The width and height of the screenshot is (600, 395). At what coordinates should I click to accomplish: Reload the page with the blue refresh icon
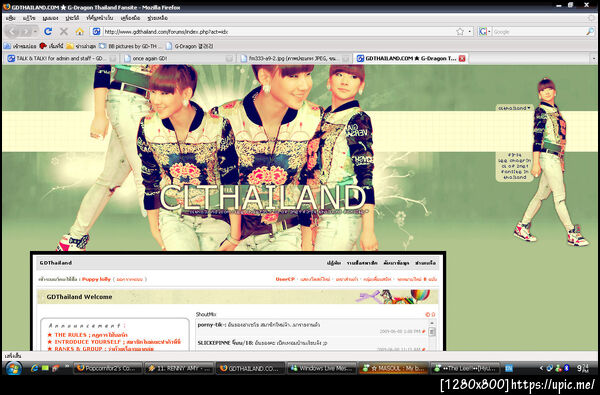coord(48,31)
